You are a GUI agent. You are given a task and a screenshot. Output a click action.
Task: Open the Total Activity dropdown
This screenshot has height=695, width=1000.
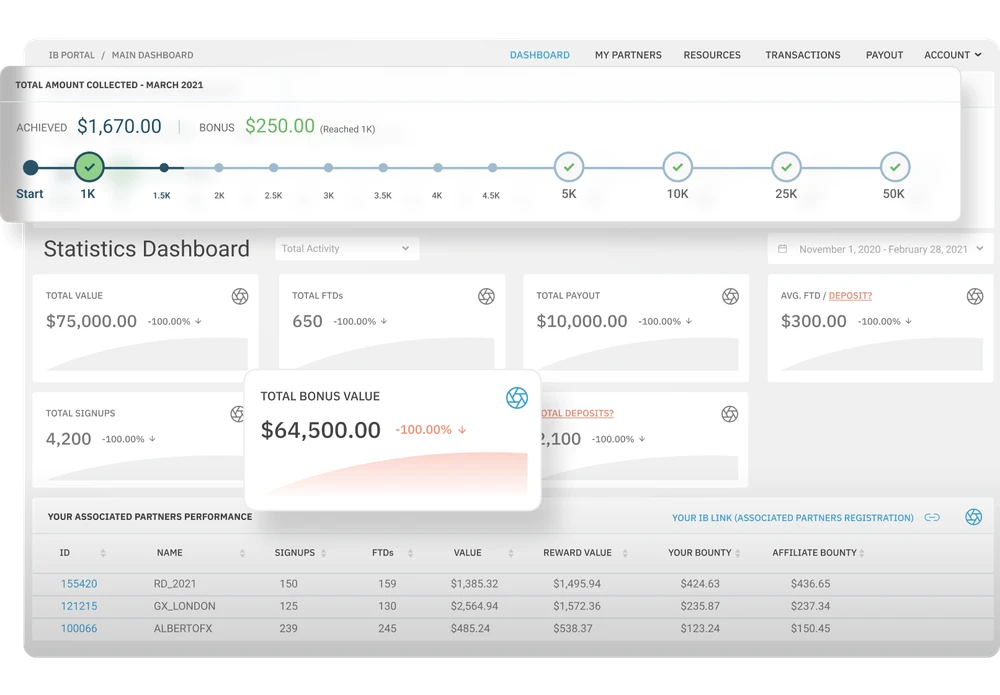pos(347,249)
